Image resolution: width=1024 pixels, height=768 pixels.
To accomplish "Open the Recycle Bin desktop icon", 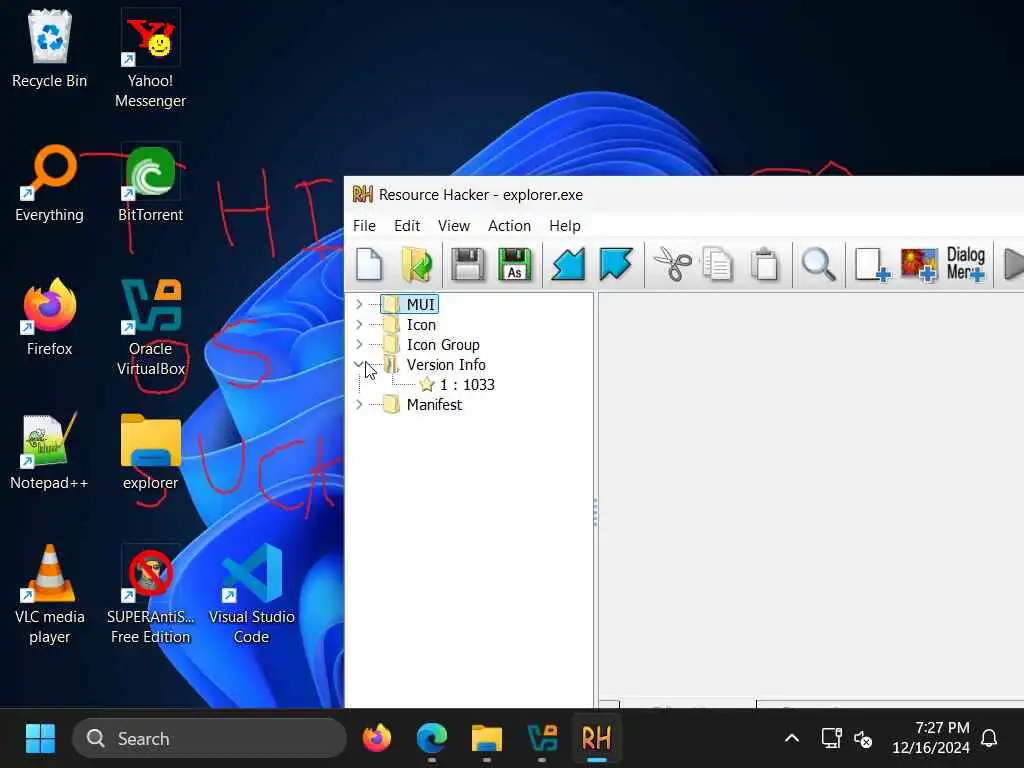I will 50,49.
